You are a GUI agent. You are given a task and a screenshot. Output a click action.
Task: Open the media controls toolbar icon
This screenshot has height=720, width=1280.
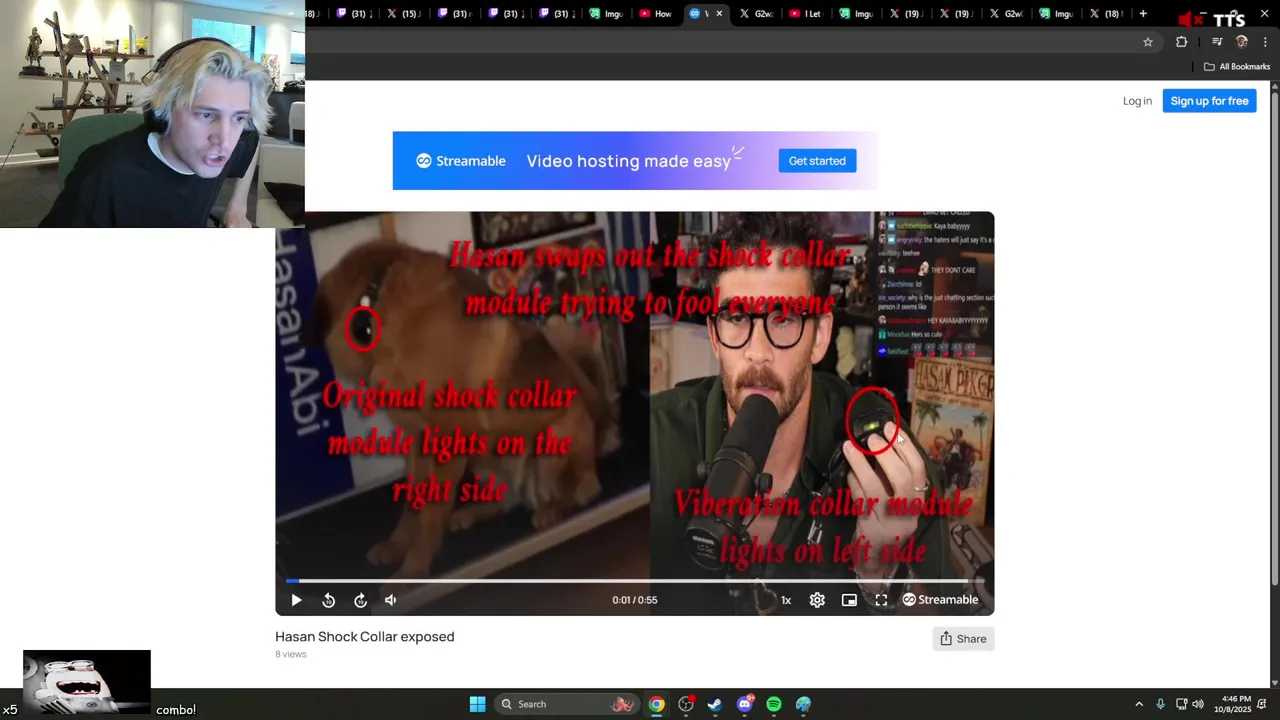(1217, 42)
